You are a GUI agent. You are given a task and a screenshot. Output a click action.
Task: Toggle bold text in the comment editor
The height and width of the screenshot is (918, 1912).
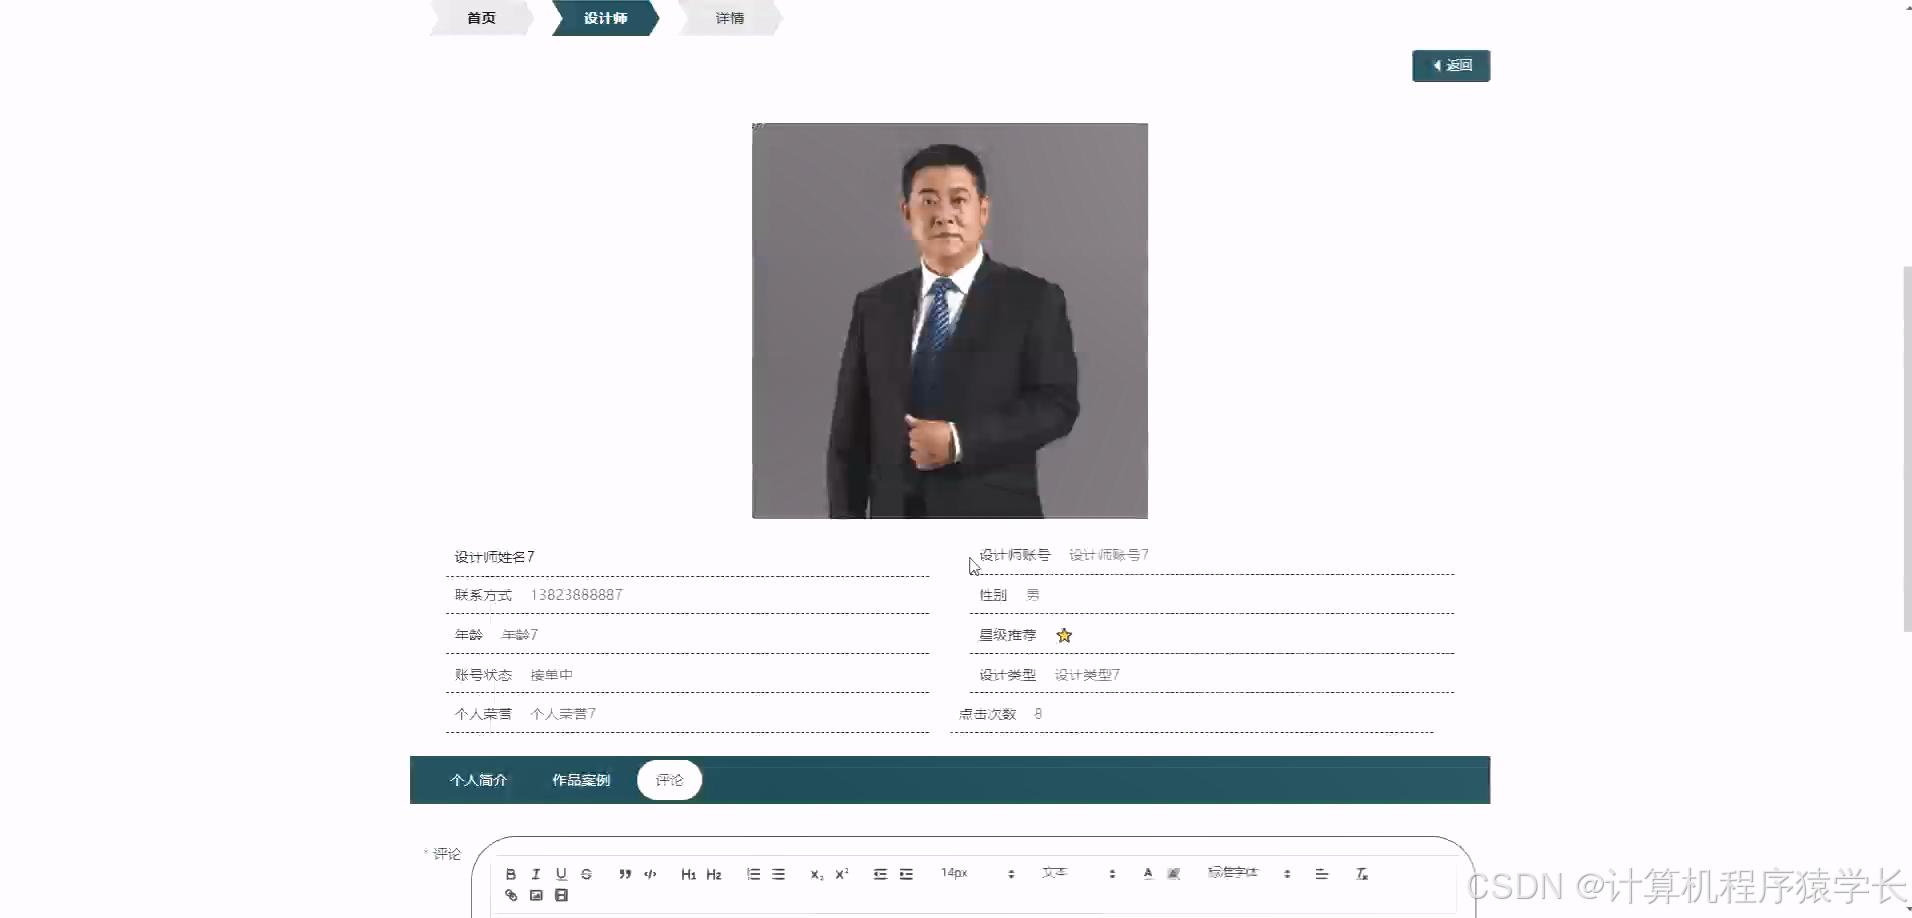point(510,873)
